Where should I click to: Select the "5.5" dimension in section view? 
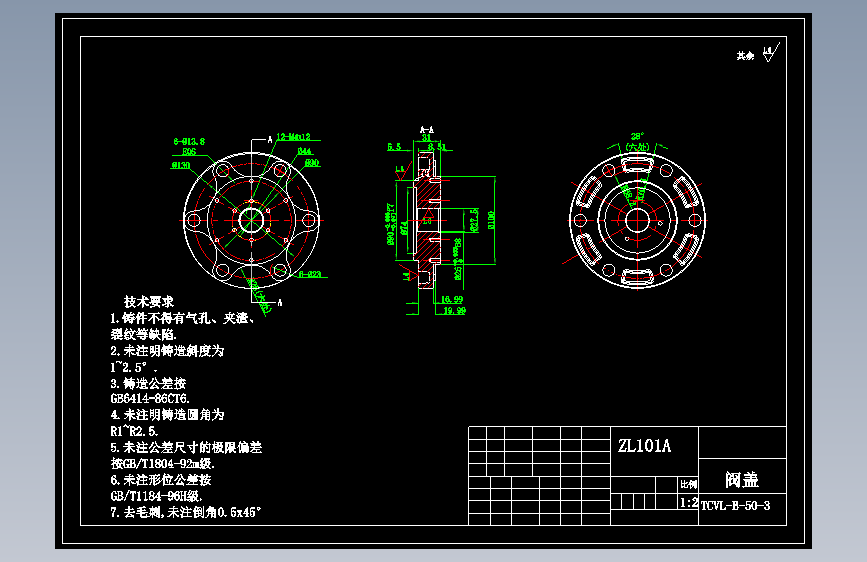tap(394, 147)
